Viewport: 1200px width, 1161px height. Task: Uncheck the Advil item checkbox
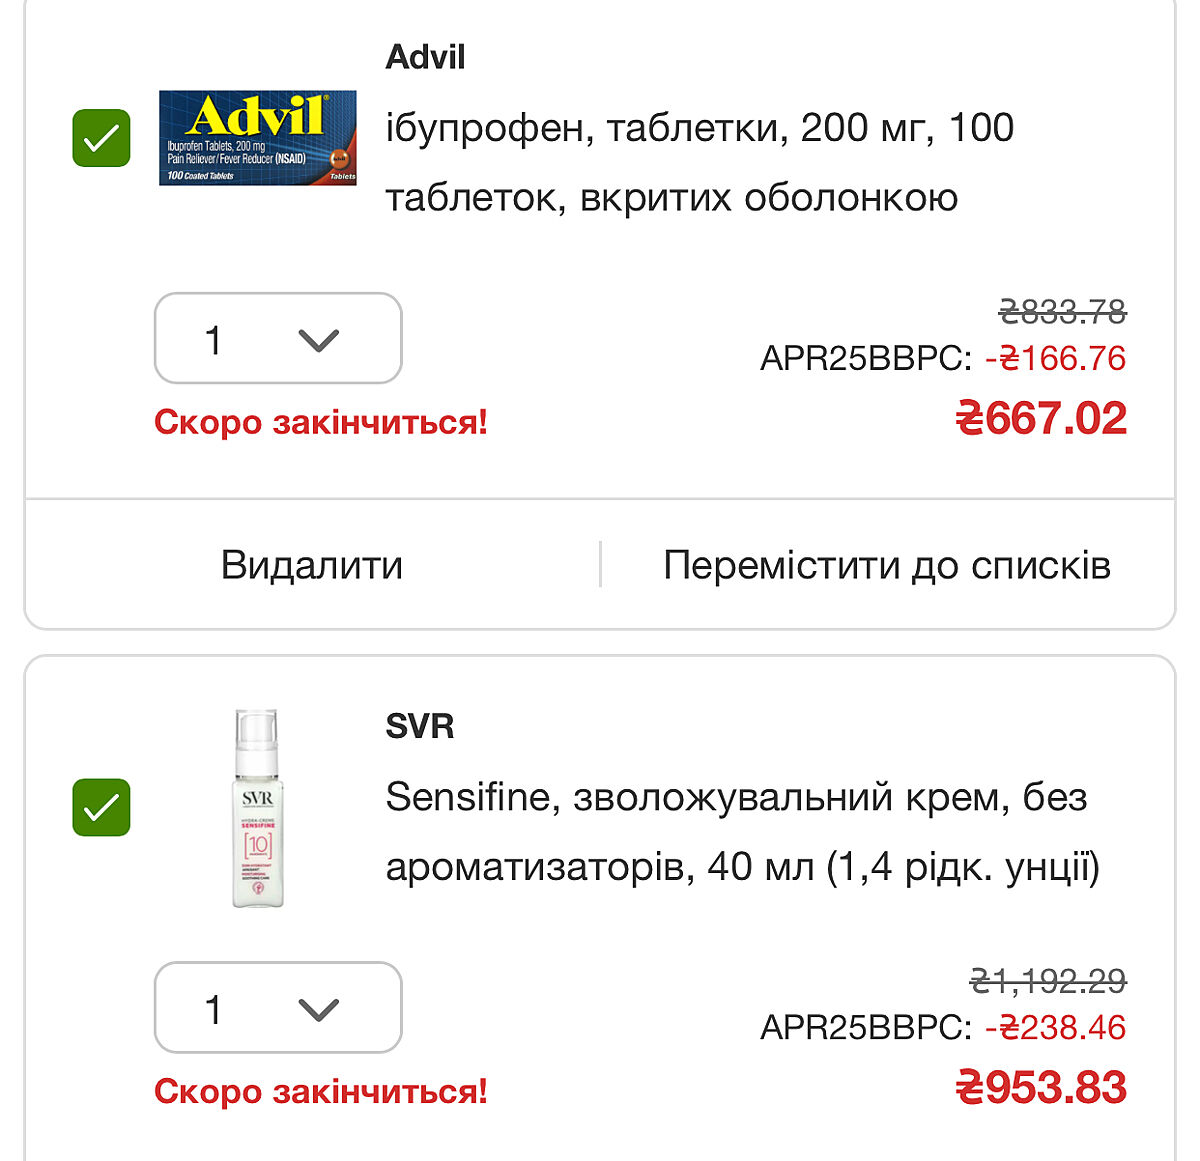101,138
